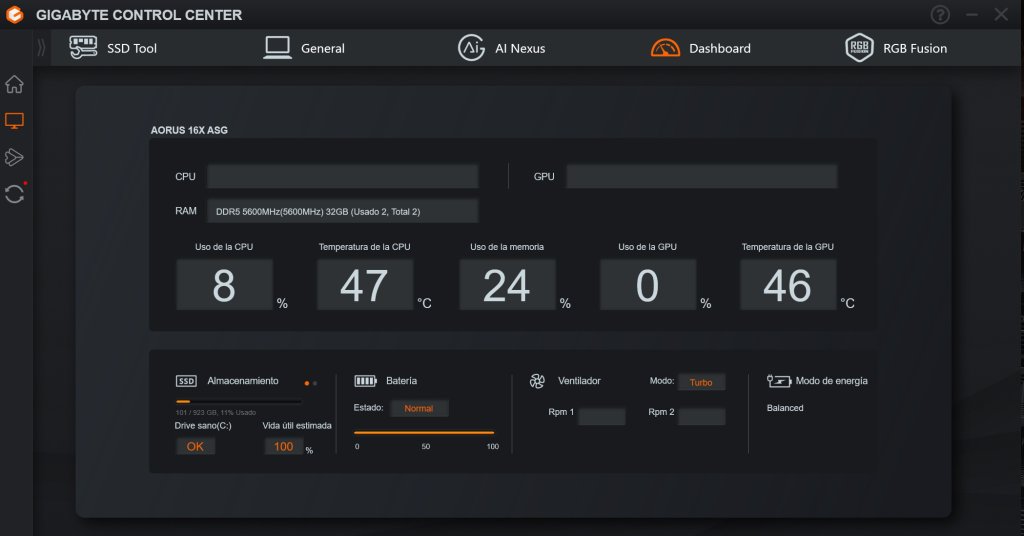Switch to the SSD Tool tab
This screenshot has width=1024, height=536.
[114, 48]
